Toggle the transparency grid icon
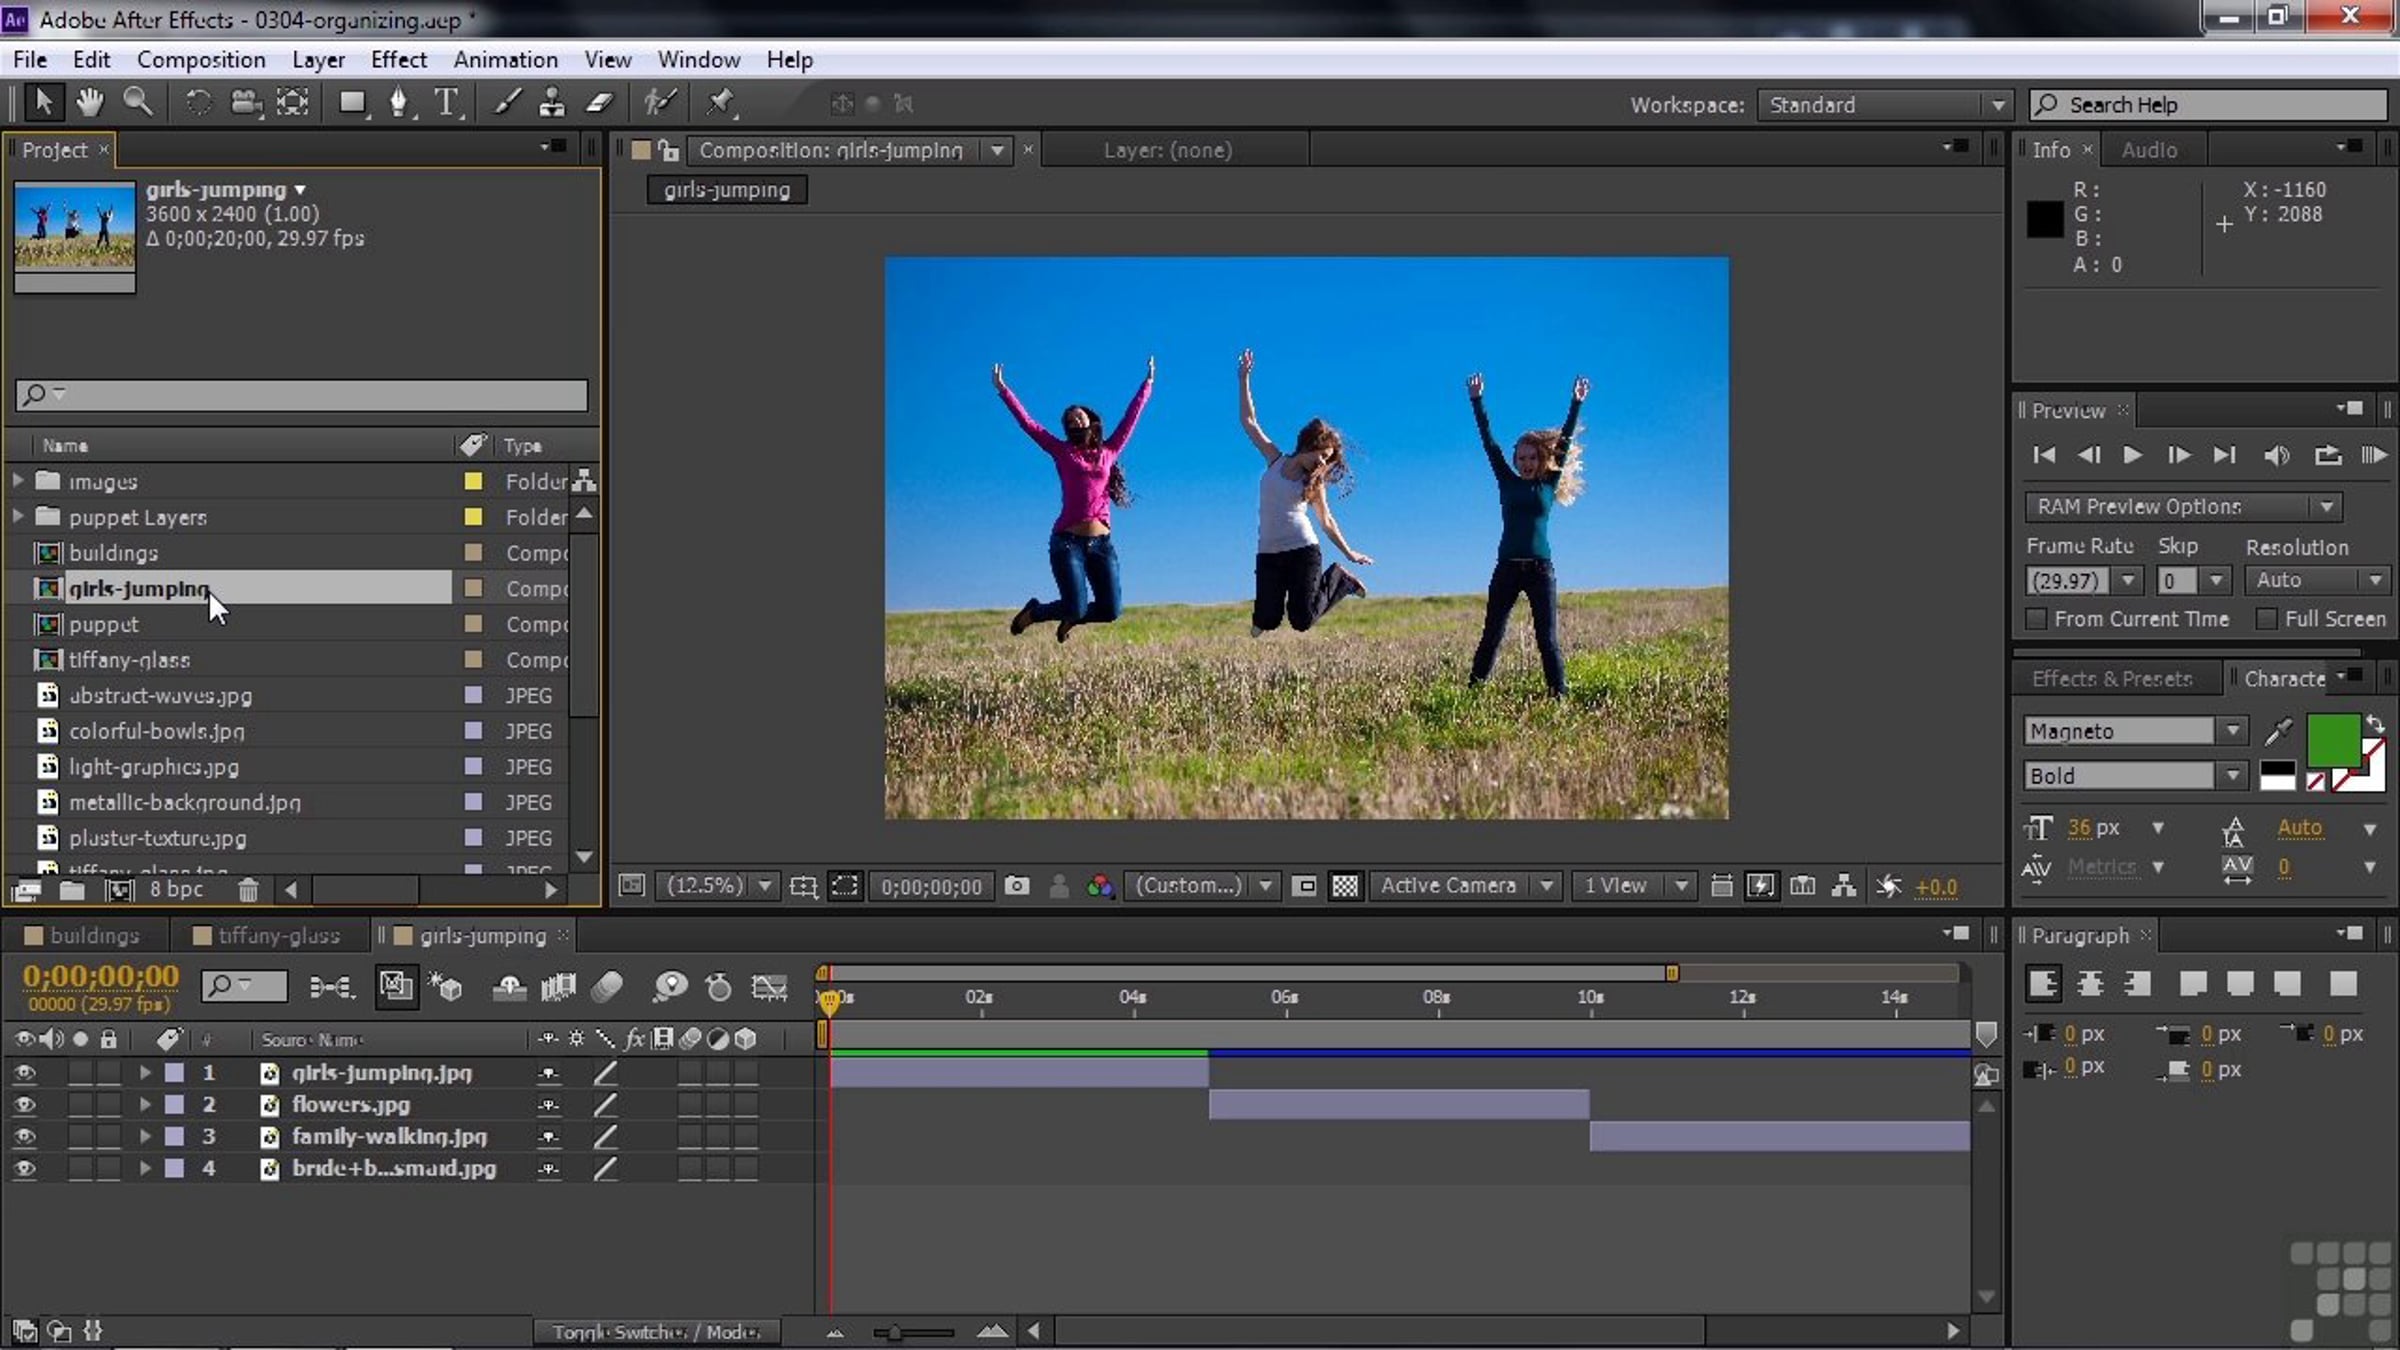This screenshot has width=2400, height=1350. pos(1345,886)
